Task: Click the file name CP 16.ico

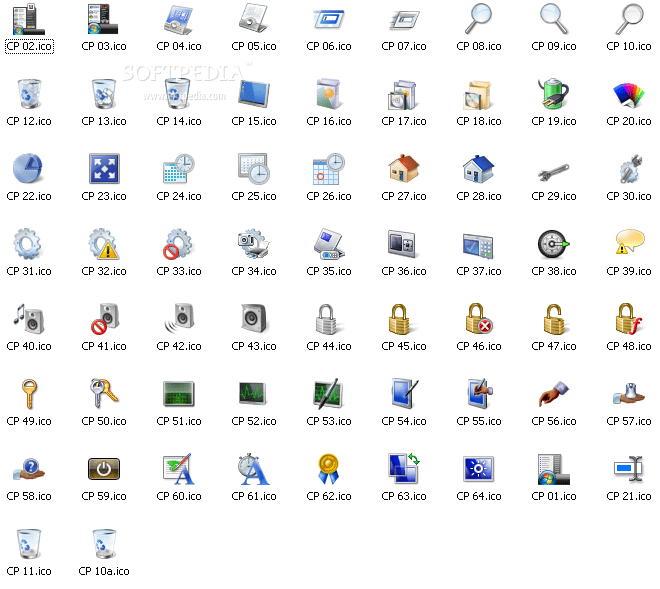Action: [329, 121]
